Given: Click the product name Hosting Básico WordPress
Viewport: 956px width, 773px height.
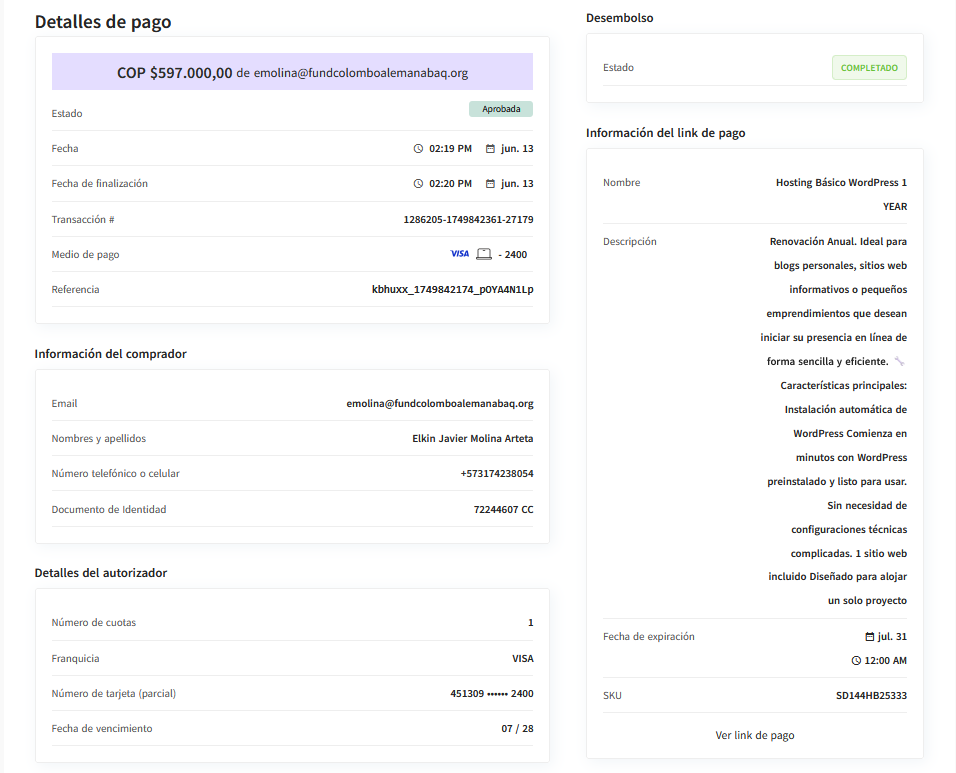Looking at the screenshot, I should click(841, 183).
